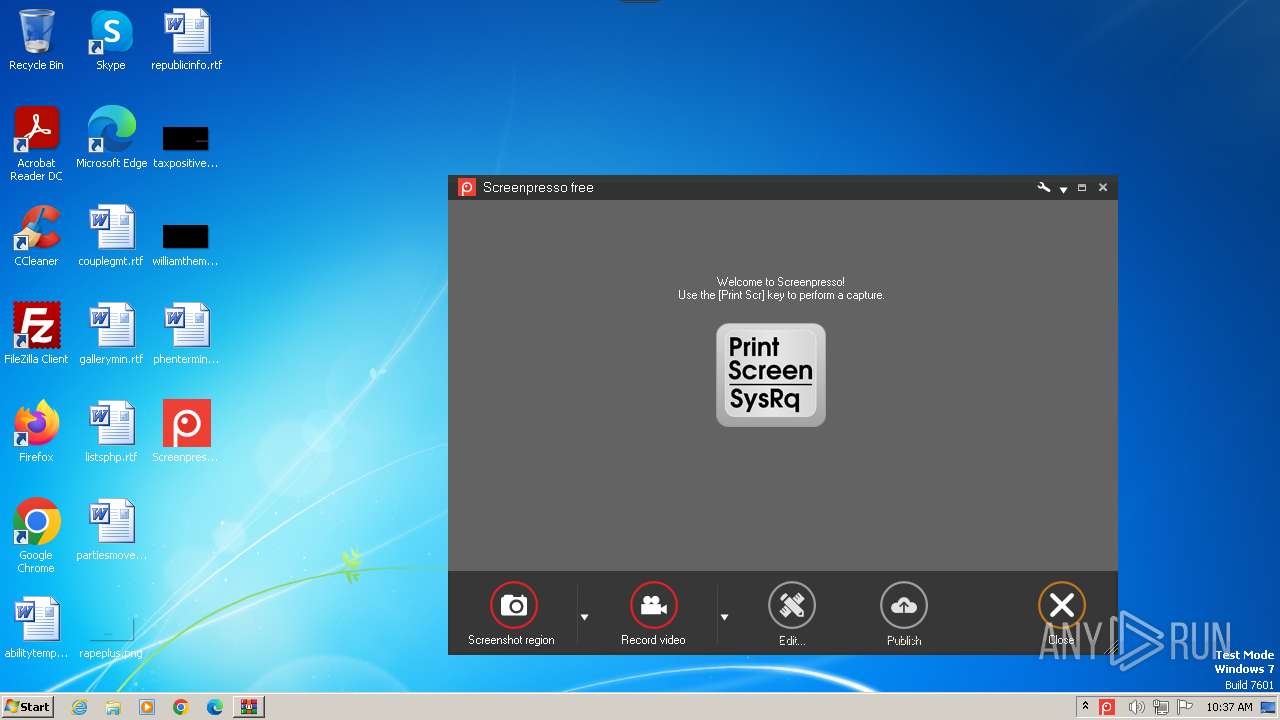This screenshot has width=1280, height=720.
Task: Select FileZilla Client desktop shortcut
Action: click(x=36, y=334)
